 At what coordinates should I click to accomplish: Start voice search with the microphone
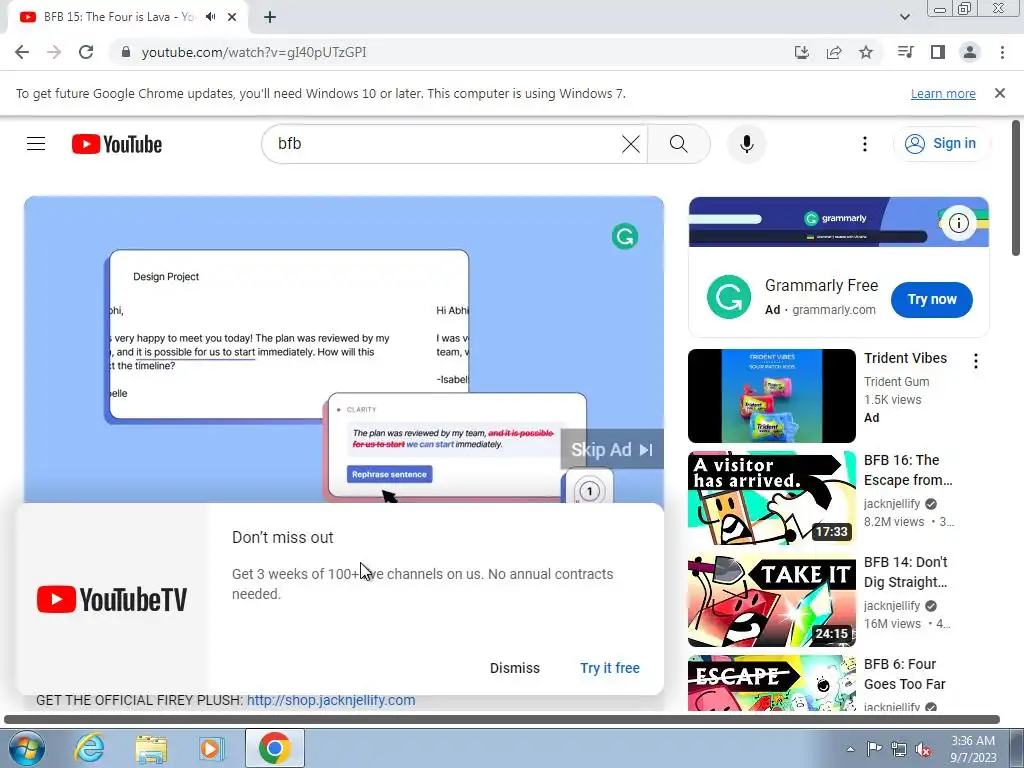[746, 144]
